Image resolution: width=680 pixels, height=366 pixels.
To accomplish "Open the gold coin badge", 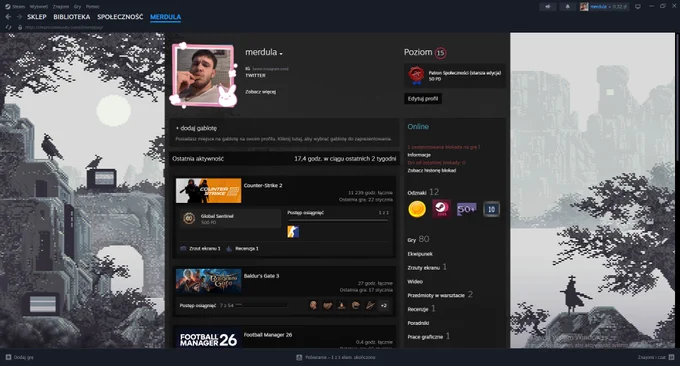I will click(x=417, y=209).
